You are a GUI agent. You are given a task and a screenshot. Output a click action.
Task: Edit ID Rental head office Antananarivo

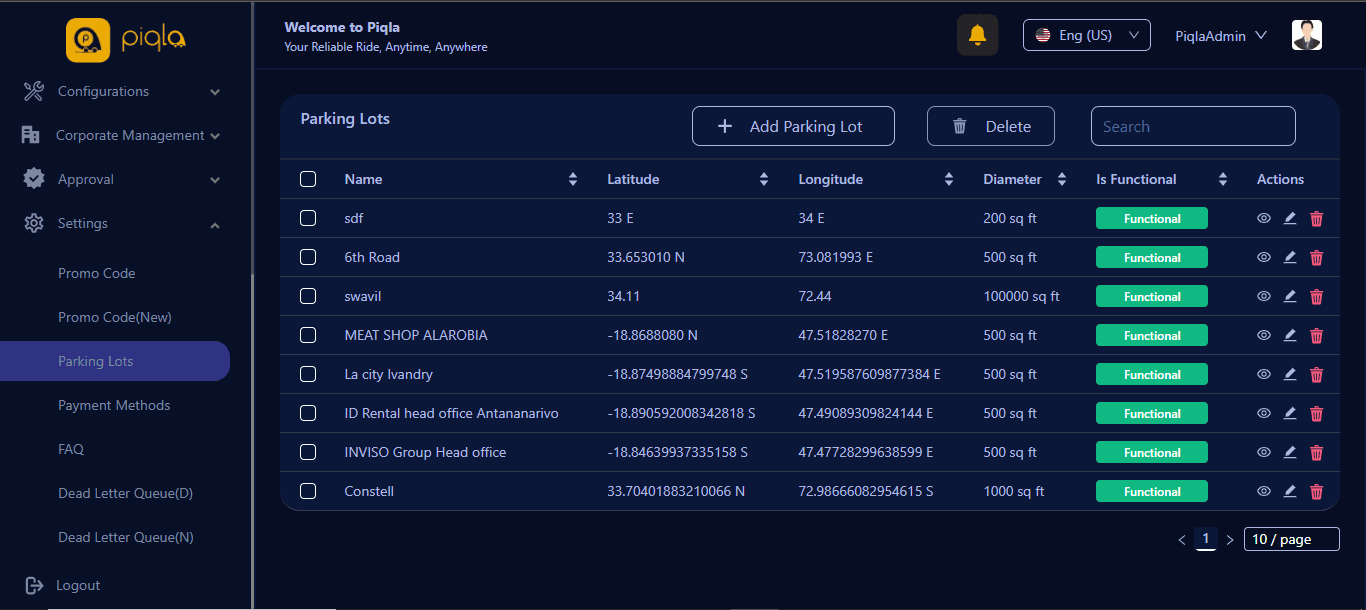[1290, 413]
